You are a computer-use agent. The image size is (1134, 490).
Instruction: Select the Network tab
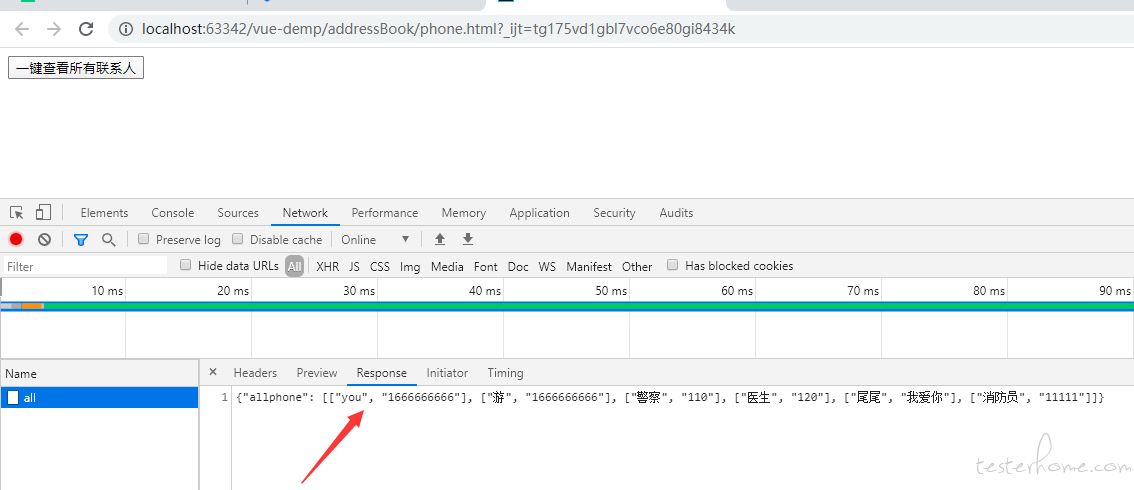[x=305, y=212]
